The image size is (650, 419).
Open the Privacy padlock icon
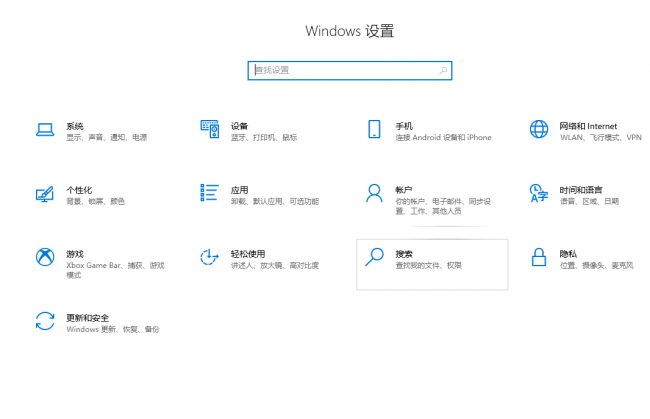539,257
